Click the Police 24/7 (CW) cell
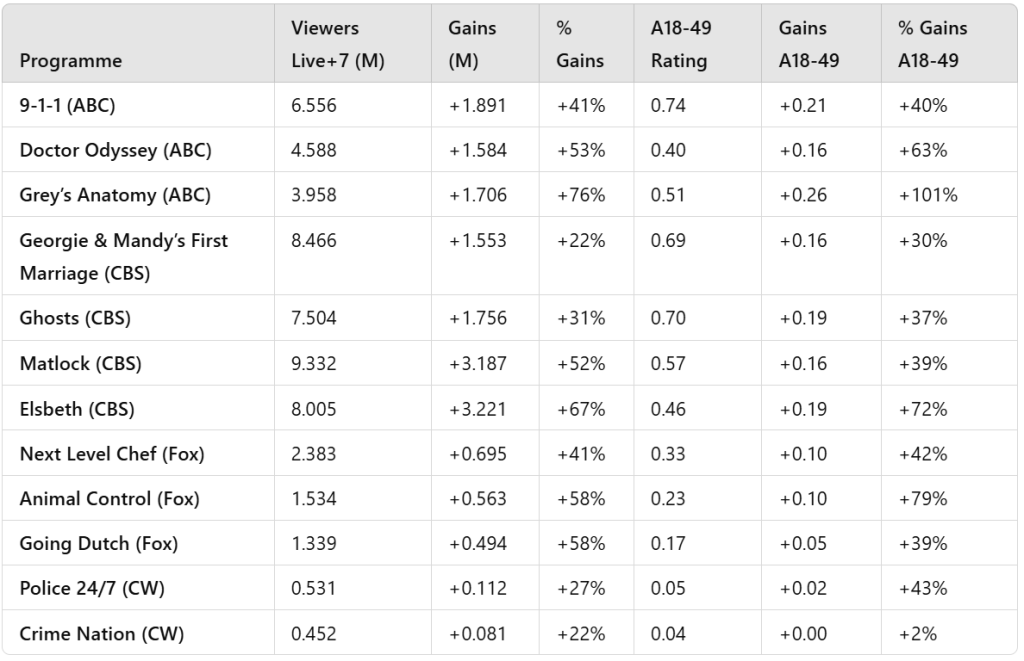Screen dimensions: 1024x661 pos(92,588)
